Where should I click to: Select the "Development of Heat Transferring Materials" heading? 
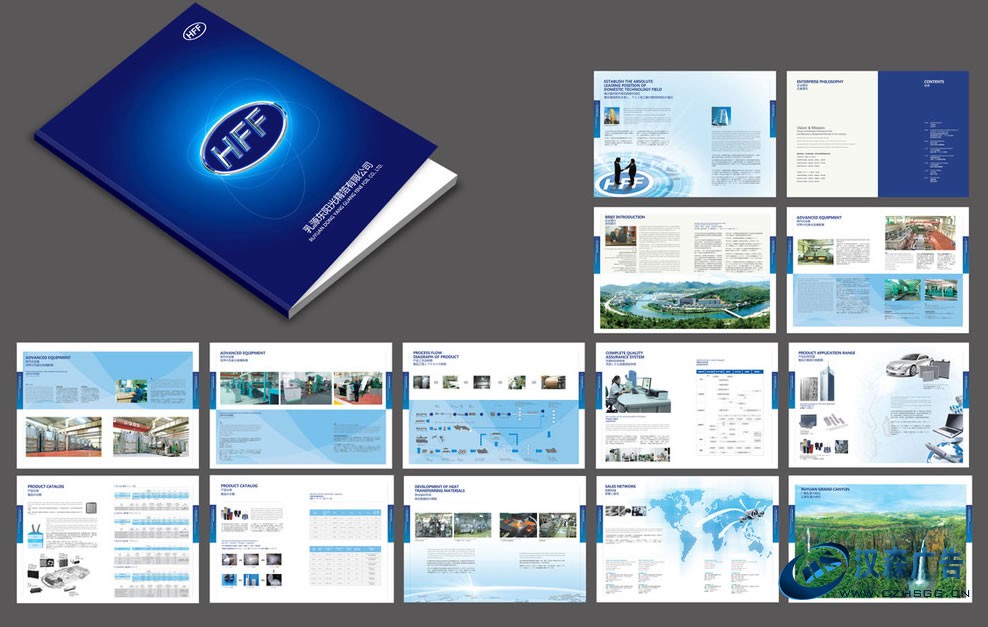(440, 489)
